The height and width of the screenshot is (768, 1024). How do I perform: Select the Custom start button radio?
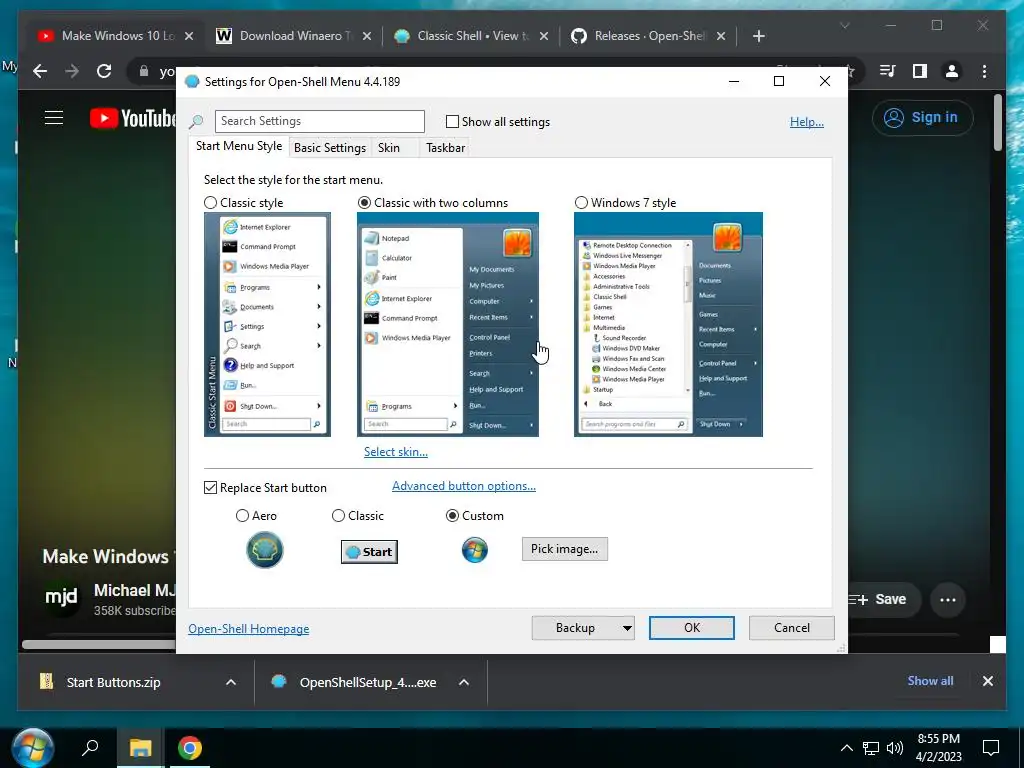click(452, 515)
